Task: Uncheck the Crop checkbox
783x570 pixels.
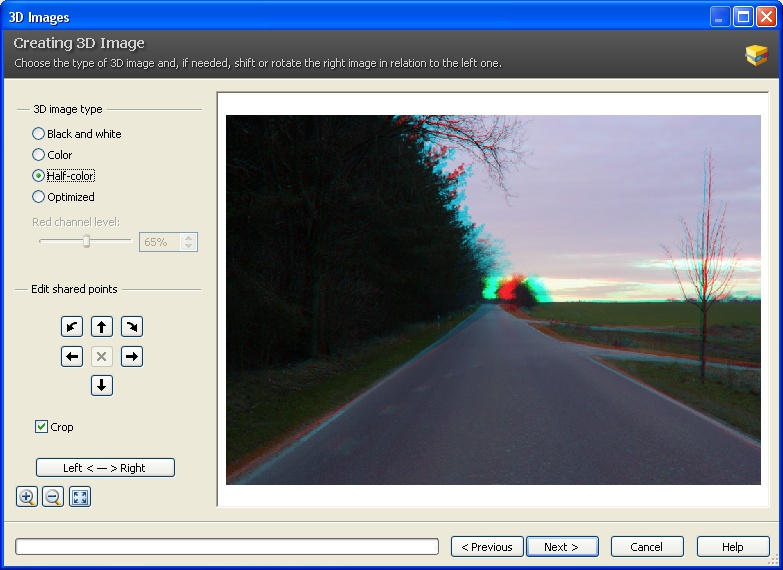Action: pos(41,427)
